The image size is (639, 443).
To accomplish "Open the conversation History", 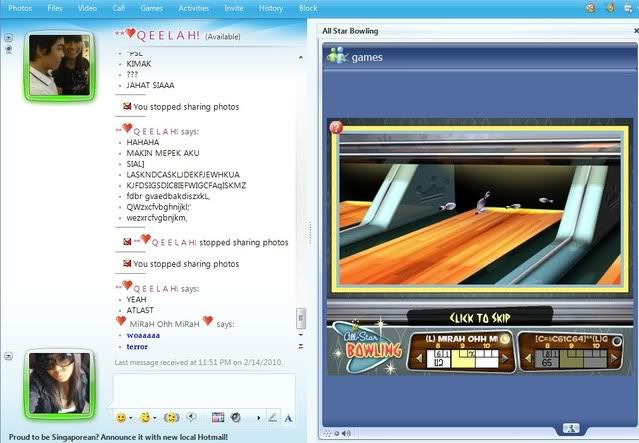I will point(271,8).
